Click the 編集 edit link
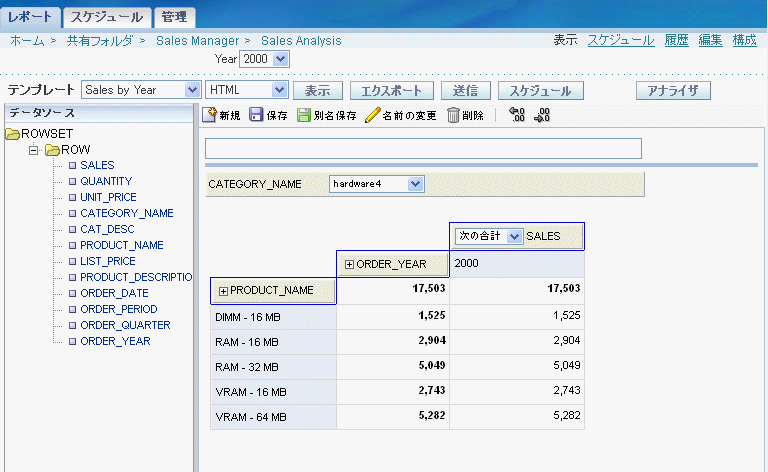Viewport: 768px width, 472px height. [x=710, y=40]
